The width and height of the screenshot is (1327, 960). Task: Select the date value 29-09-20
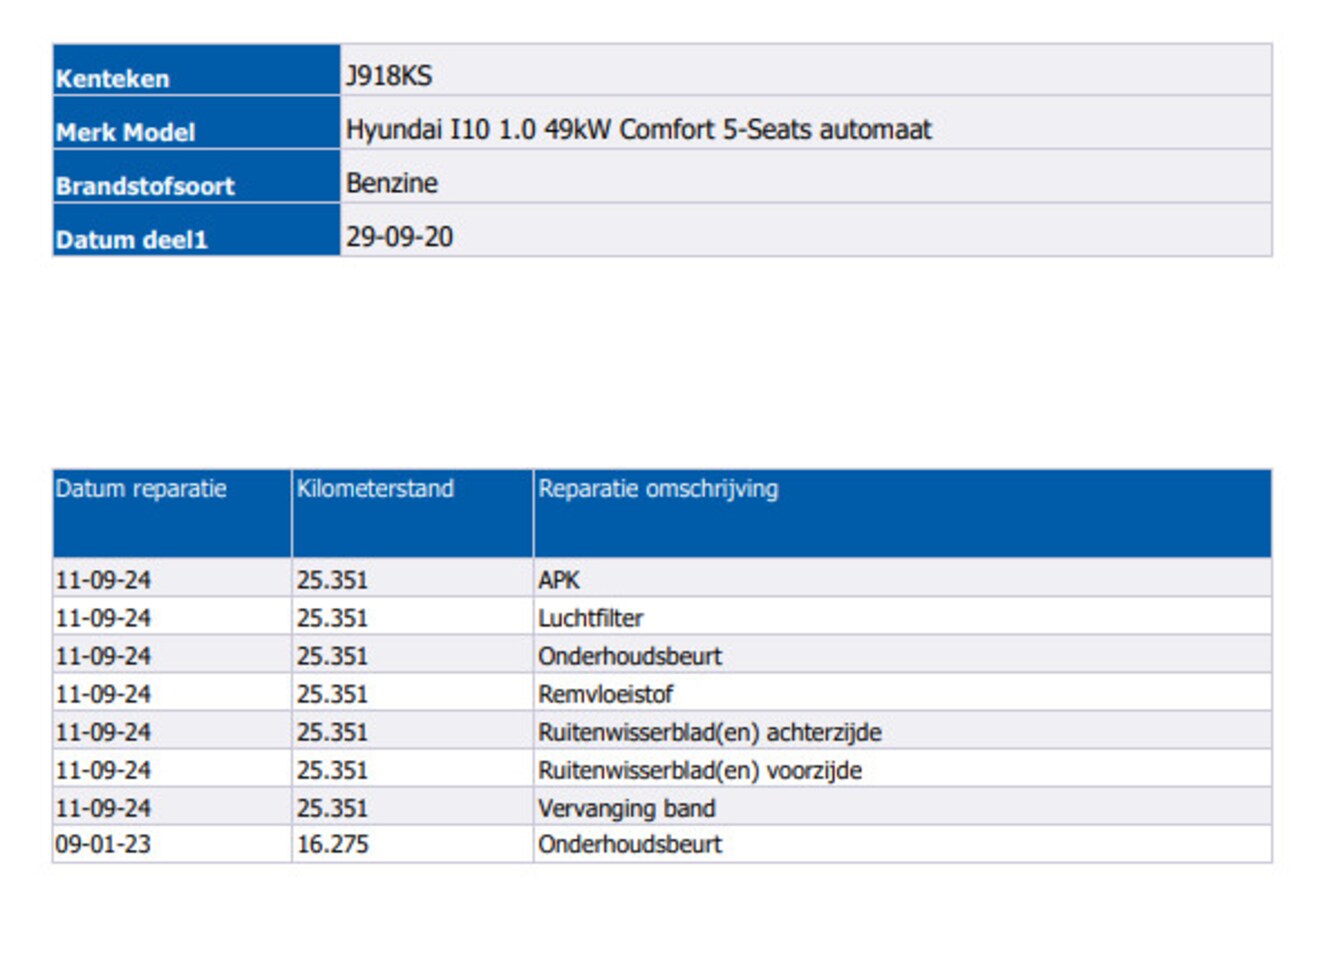[x=399, y=237]
